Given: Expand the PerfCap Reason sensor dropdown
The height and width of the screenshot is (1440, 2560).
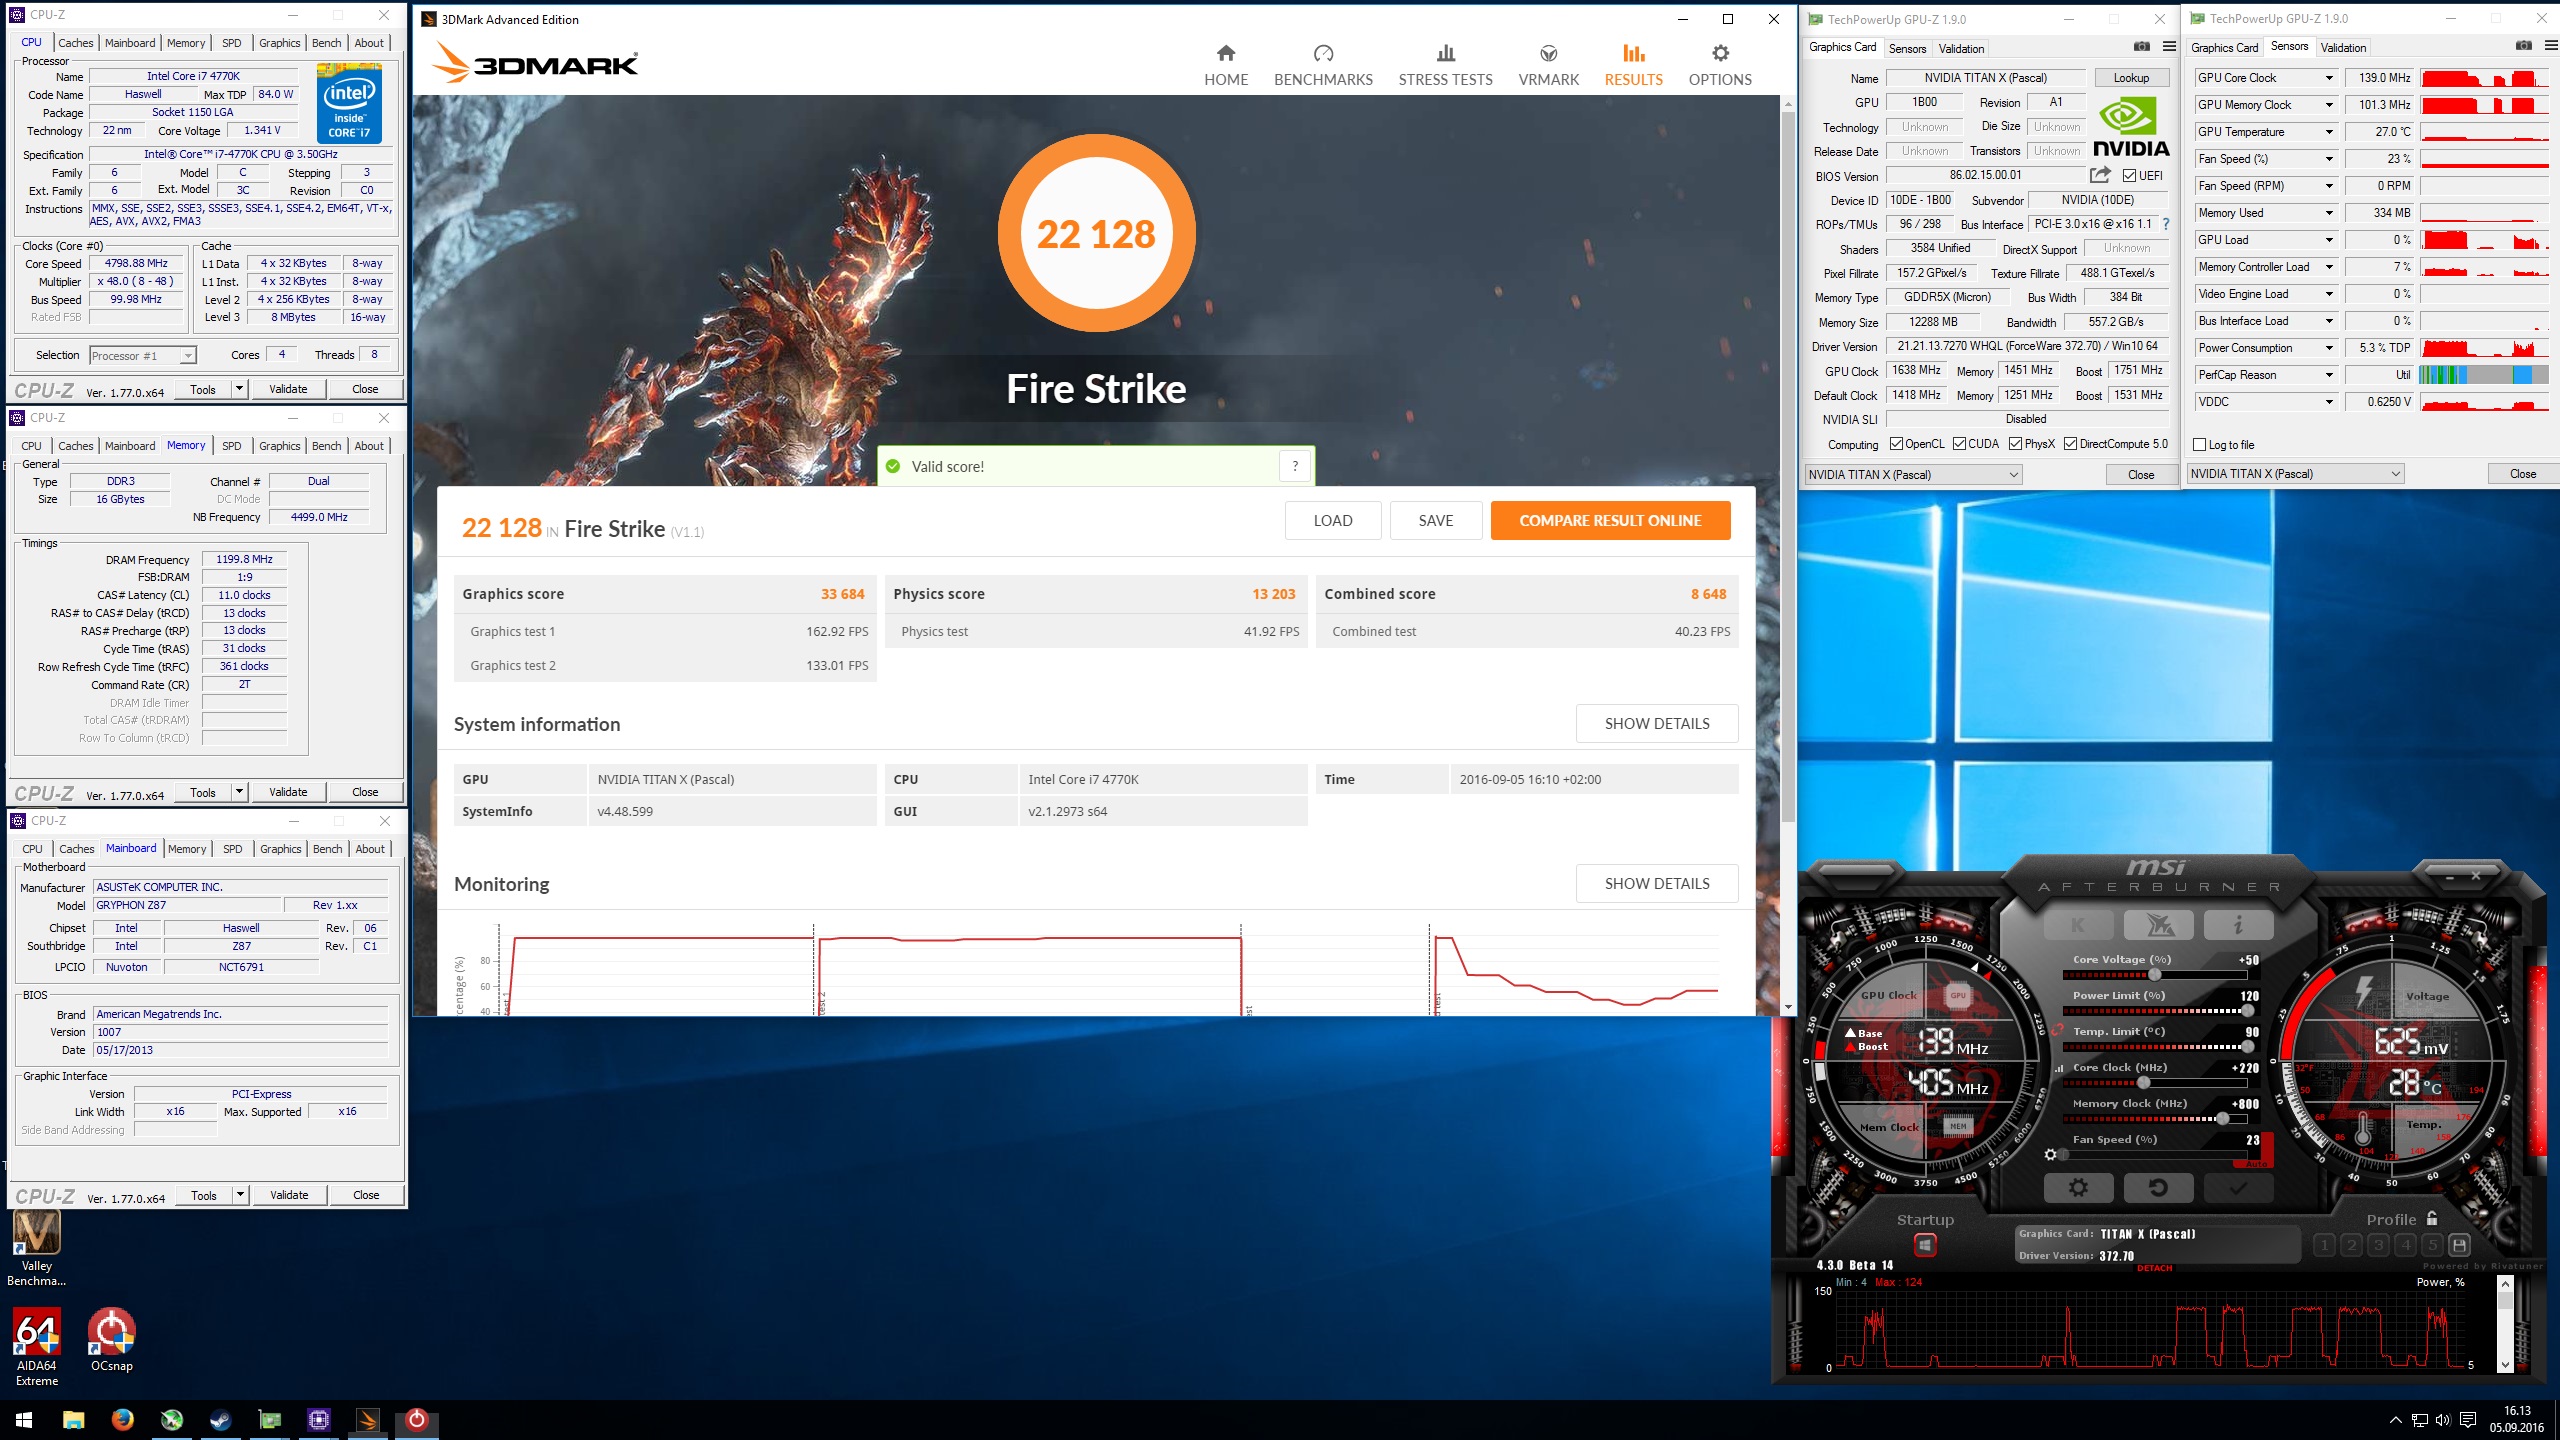Looking at the screenshot, I should [2329, 375].
